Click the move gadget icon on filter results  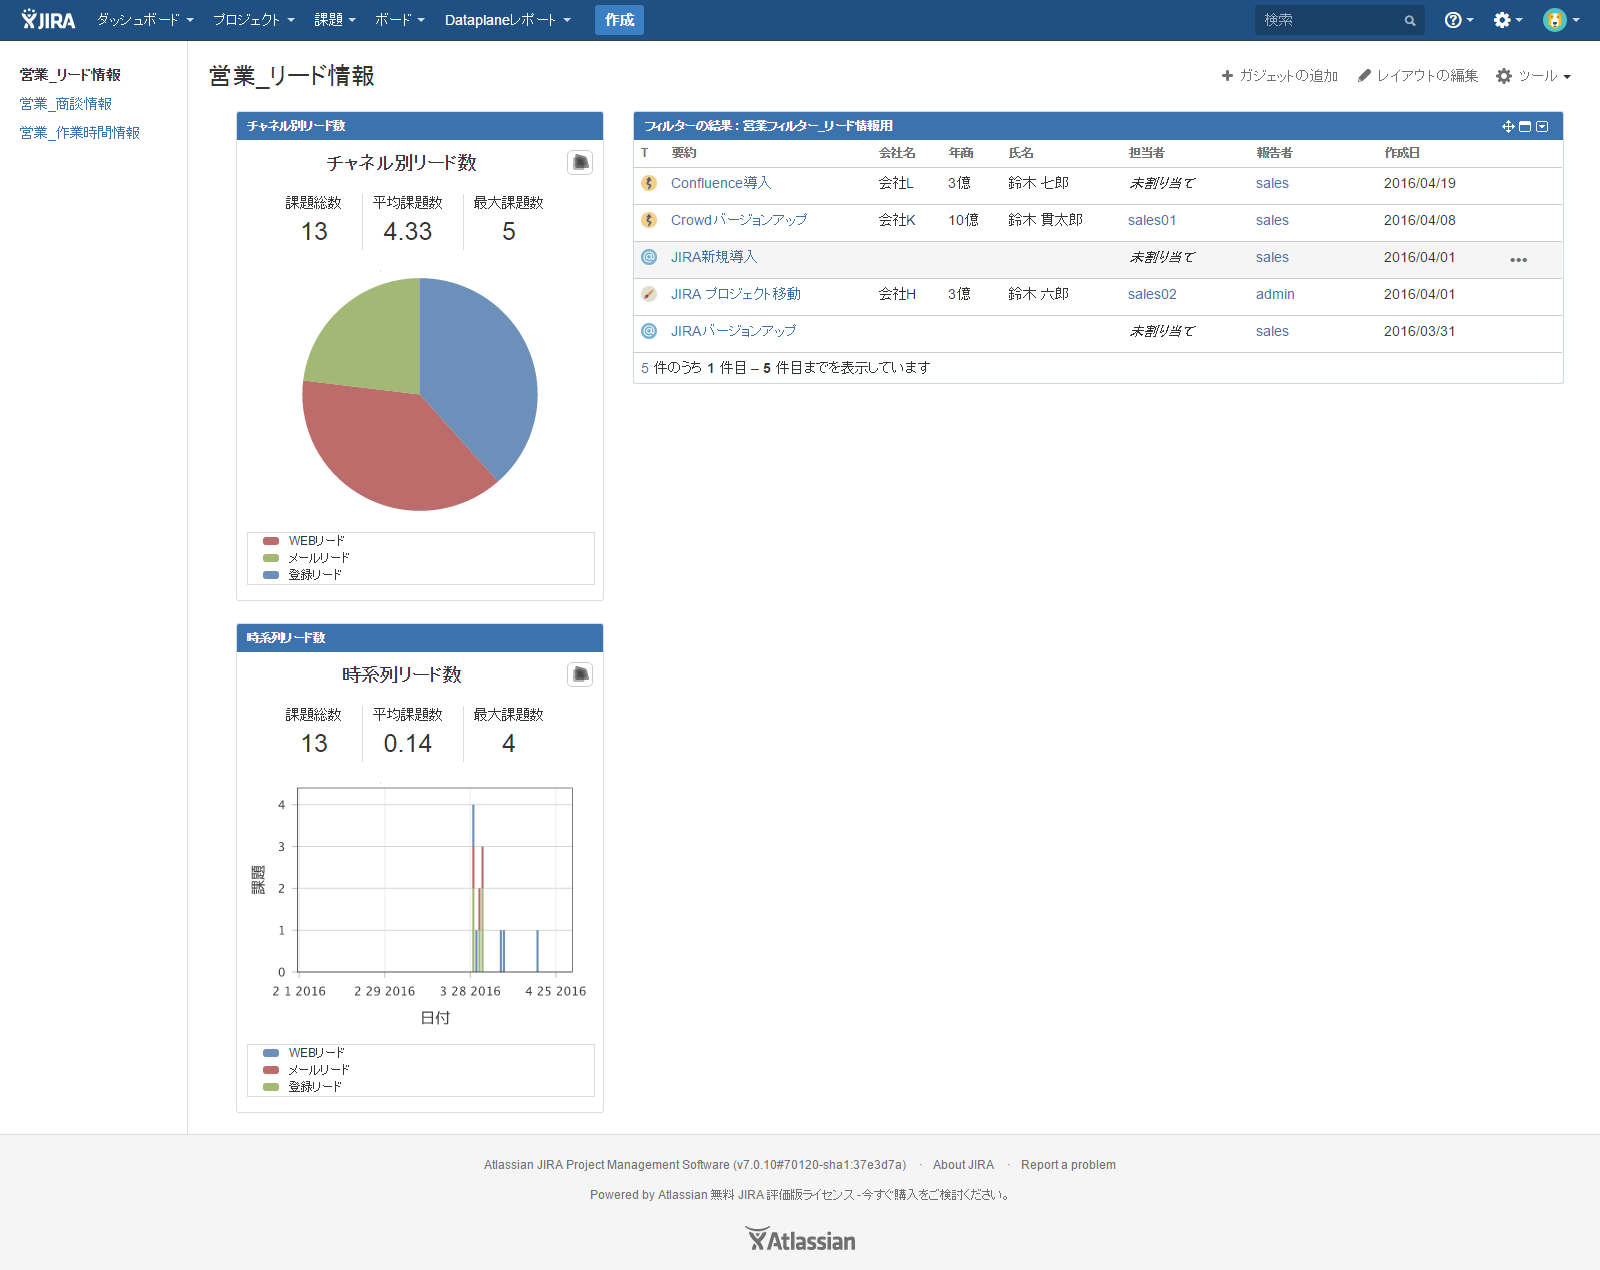pos(1508,126)
